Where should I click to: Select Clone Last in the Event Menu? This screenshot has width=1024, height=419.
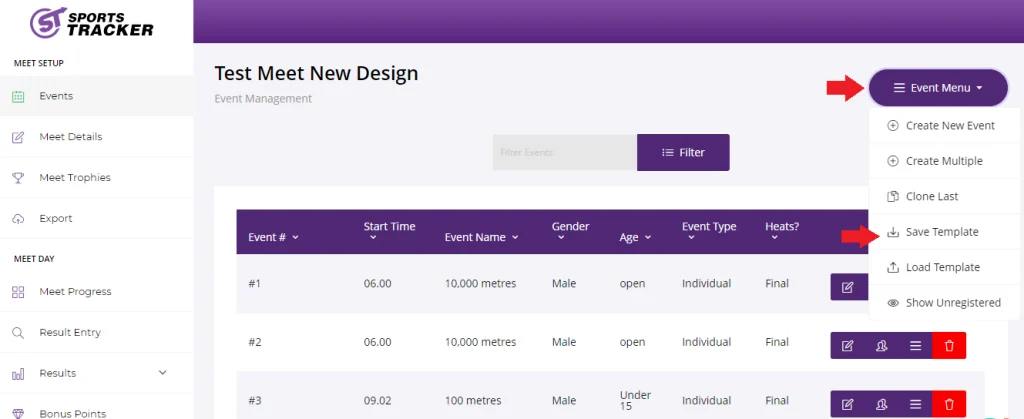click(x=931, y=196)
